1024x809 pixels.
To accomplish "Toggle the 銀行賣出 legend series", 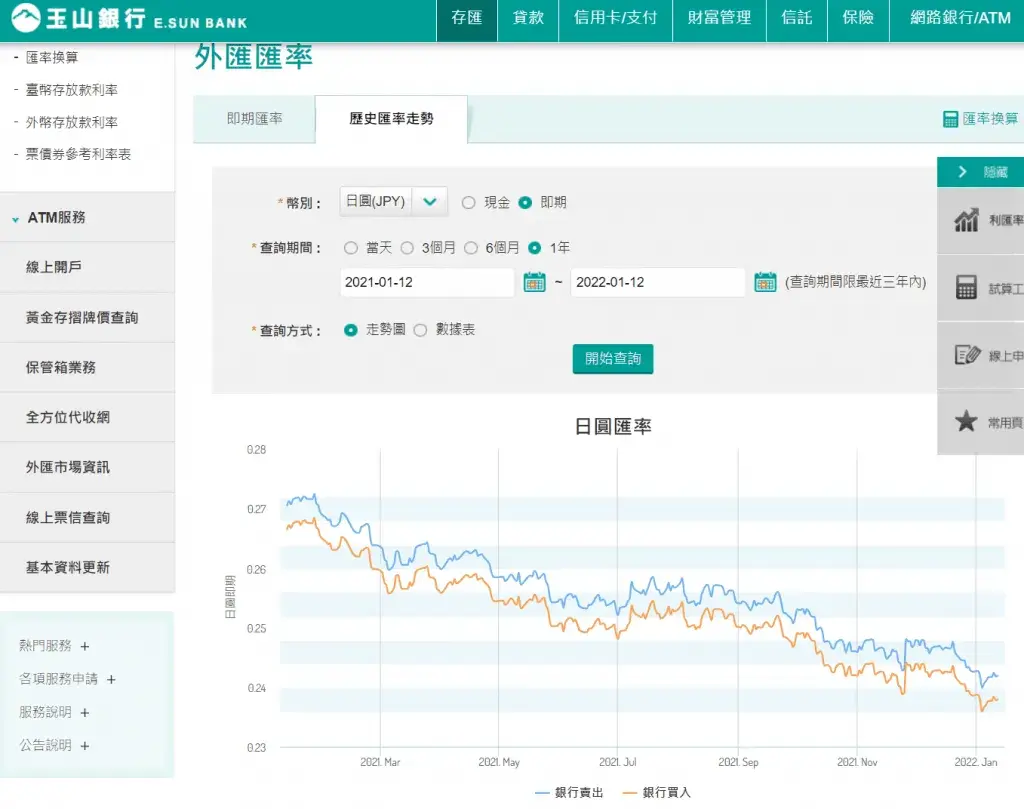I will 569,792.
